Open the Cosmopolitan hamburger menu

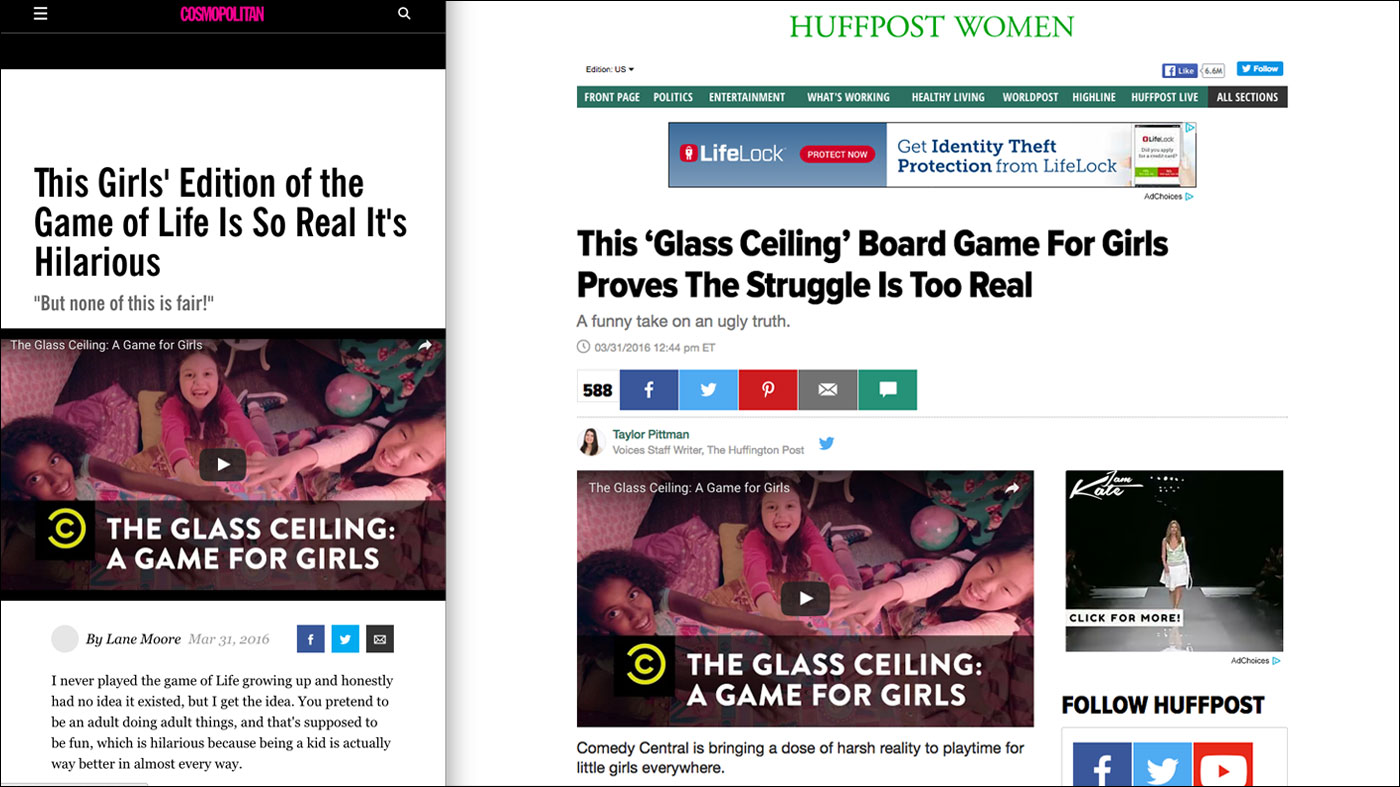tap(40, 14)
